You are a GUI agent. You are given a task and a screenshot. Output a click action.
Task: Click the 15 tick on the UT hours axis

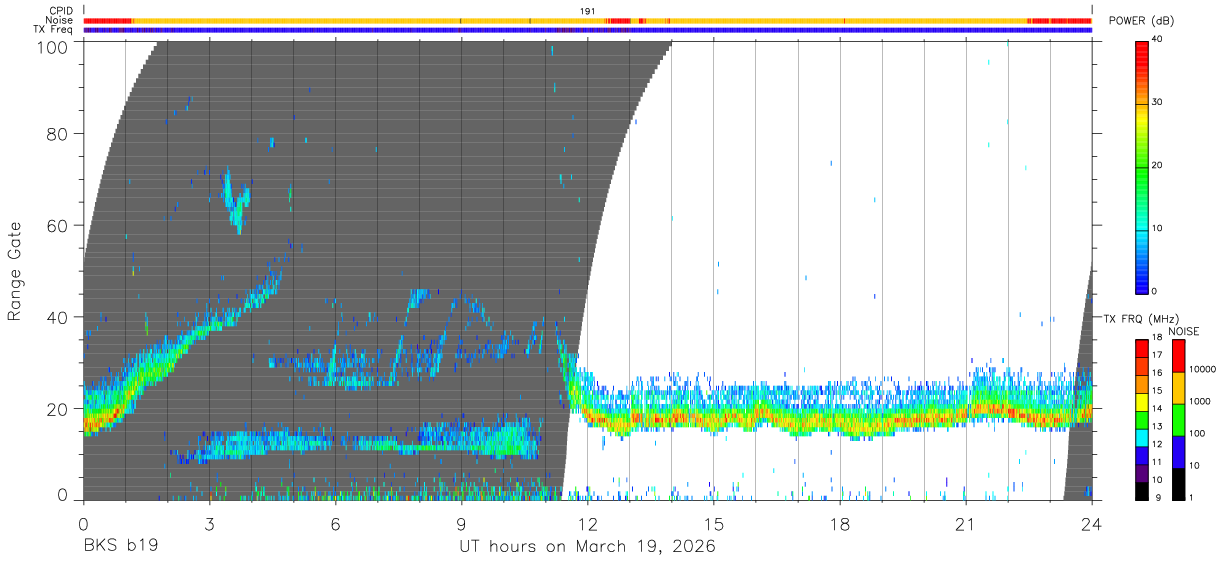713,523
